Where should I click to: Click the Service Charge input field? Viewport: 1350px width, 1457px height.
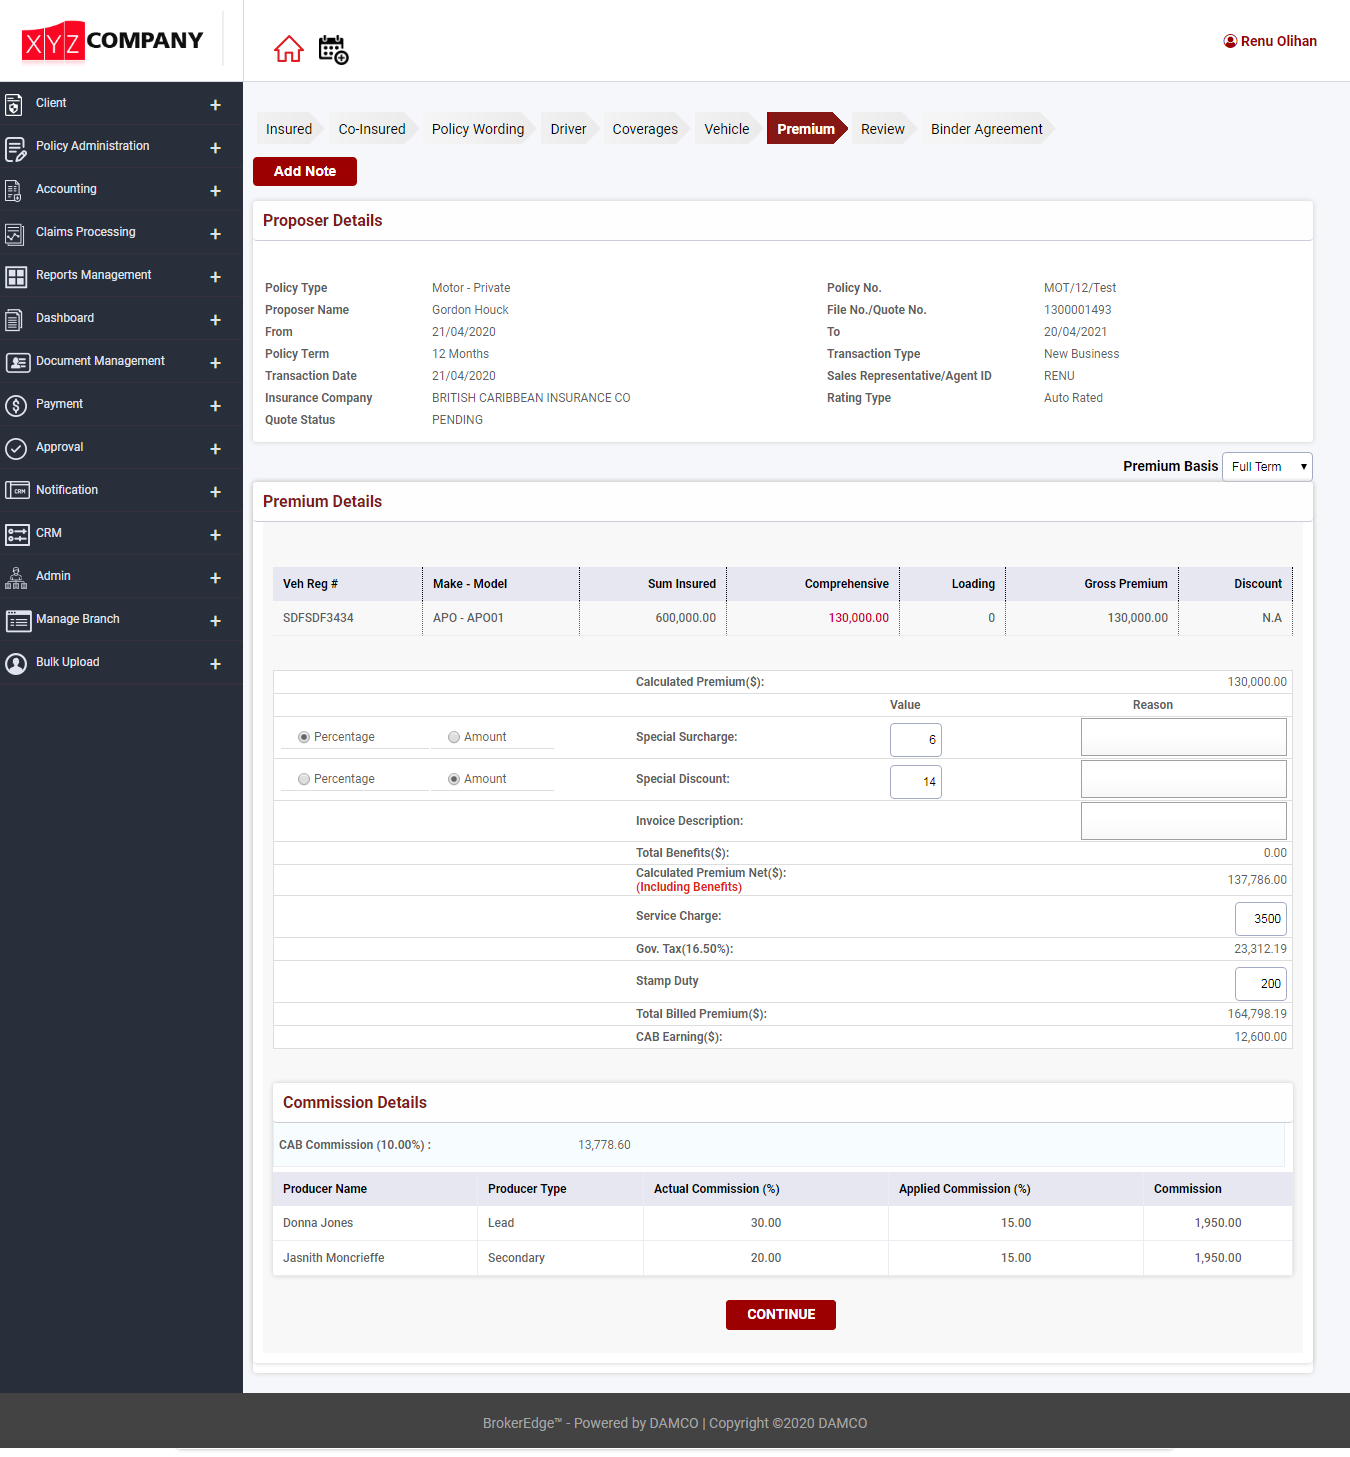[1261, 919]
